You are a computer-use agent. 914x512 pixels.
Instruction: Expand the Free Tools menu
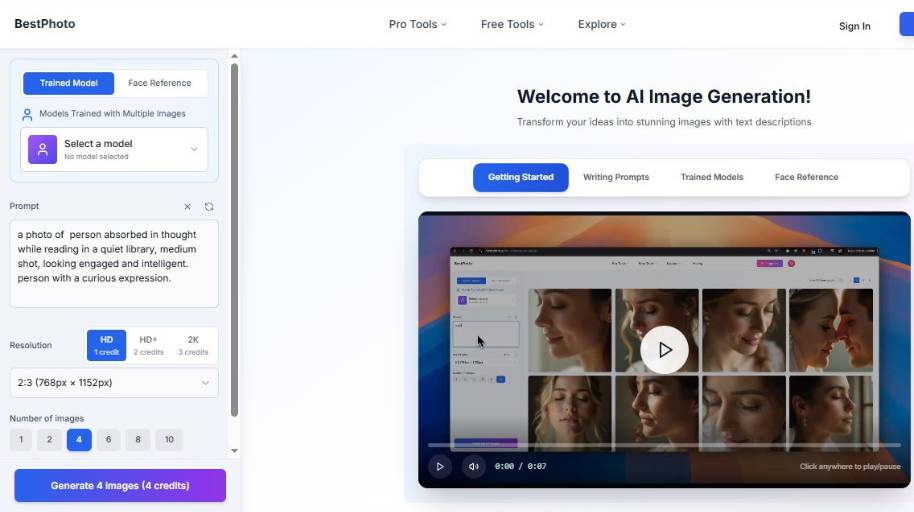(x=512, y=24)
